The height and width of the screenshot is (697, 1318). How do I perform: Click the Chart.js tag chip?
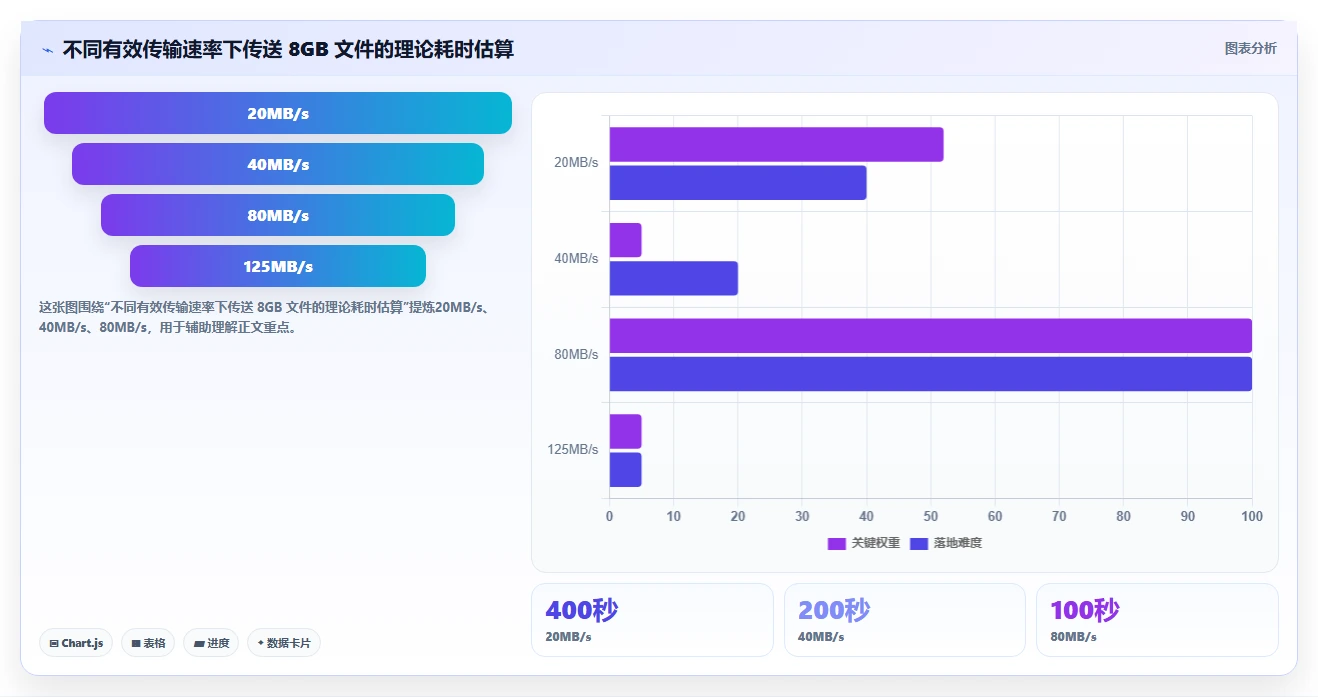point(76,643)
